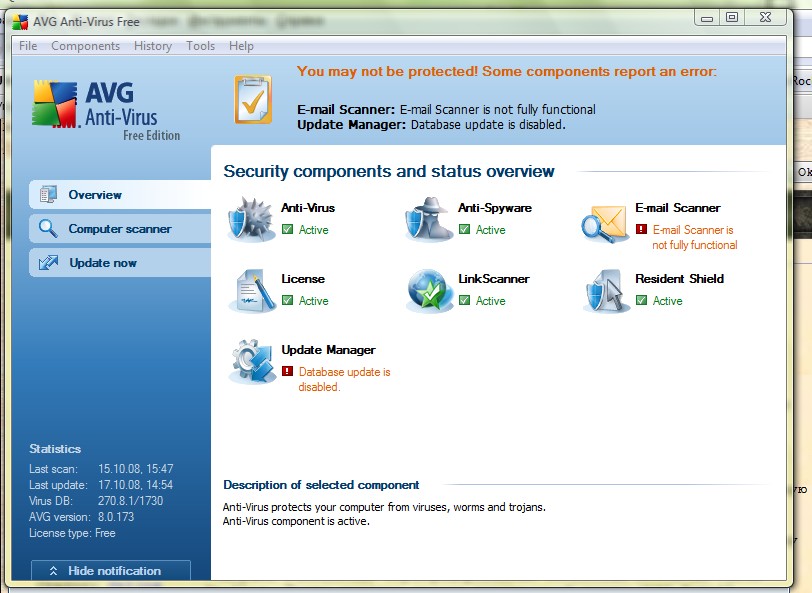Minimize the AVG Anti-Virus Free window
The width and height of the screenshot is (812, 593).
pos(707,18)
